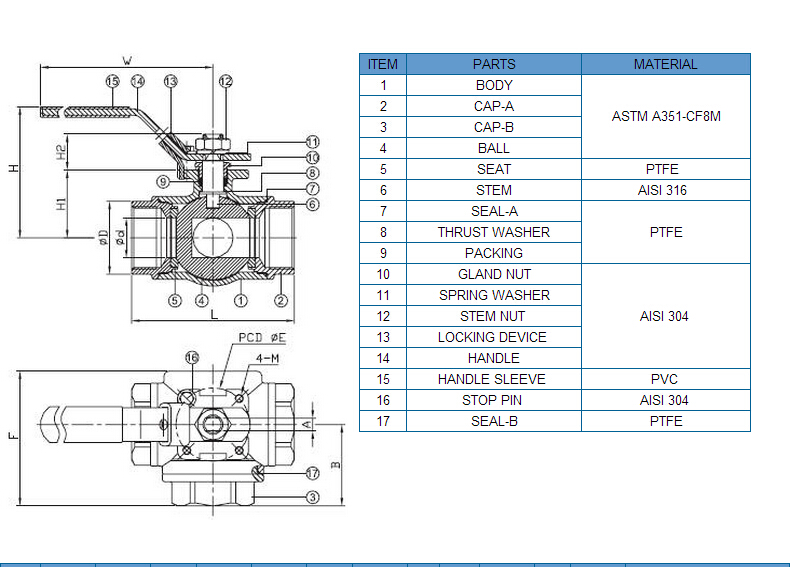This screenshot has height=567, width=790.
Task: Click callout balloon 3 in top view
Action: [x=312, y=497]
